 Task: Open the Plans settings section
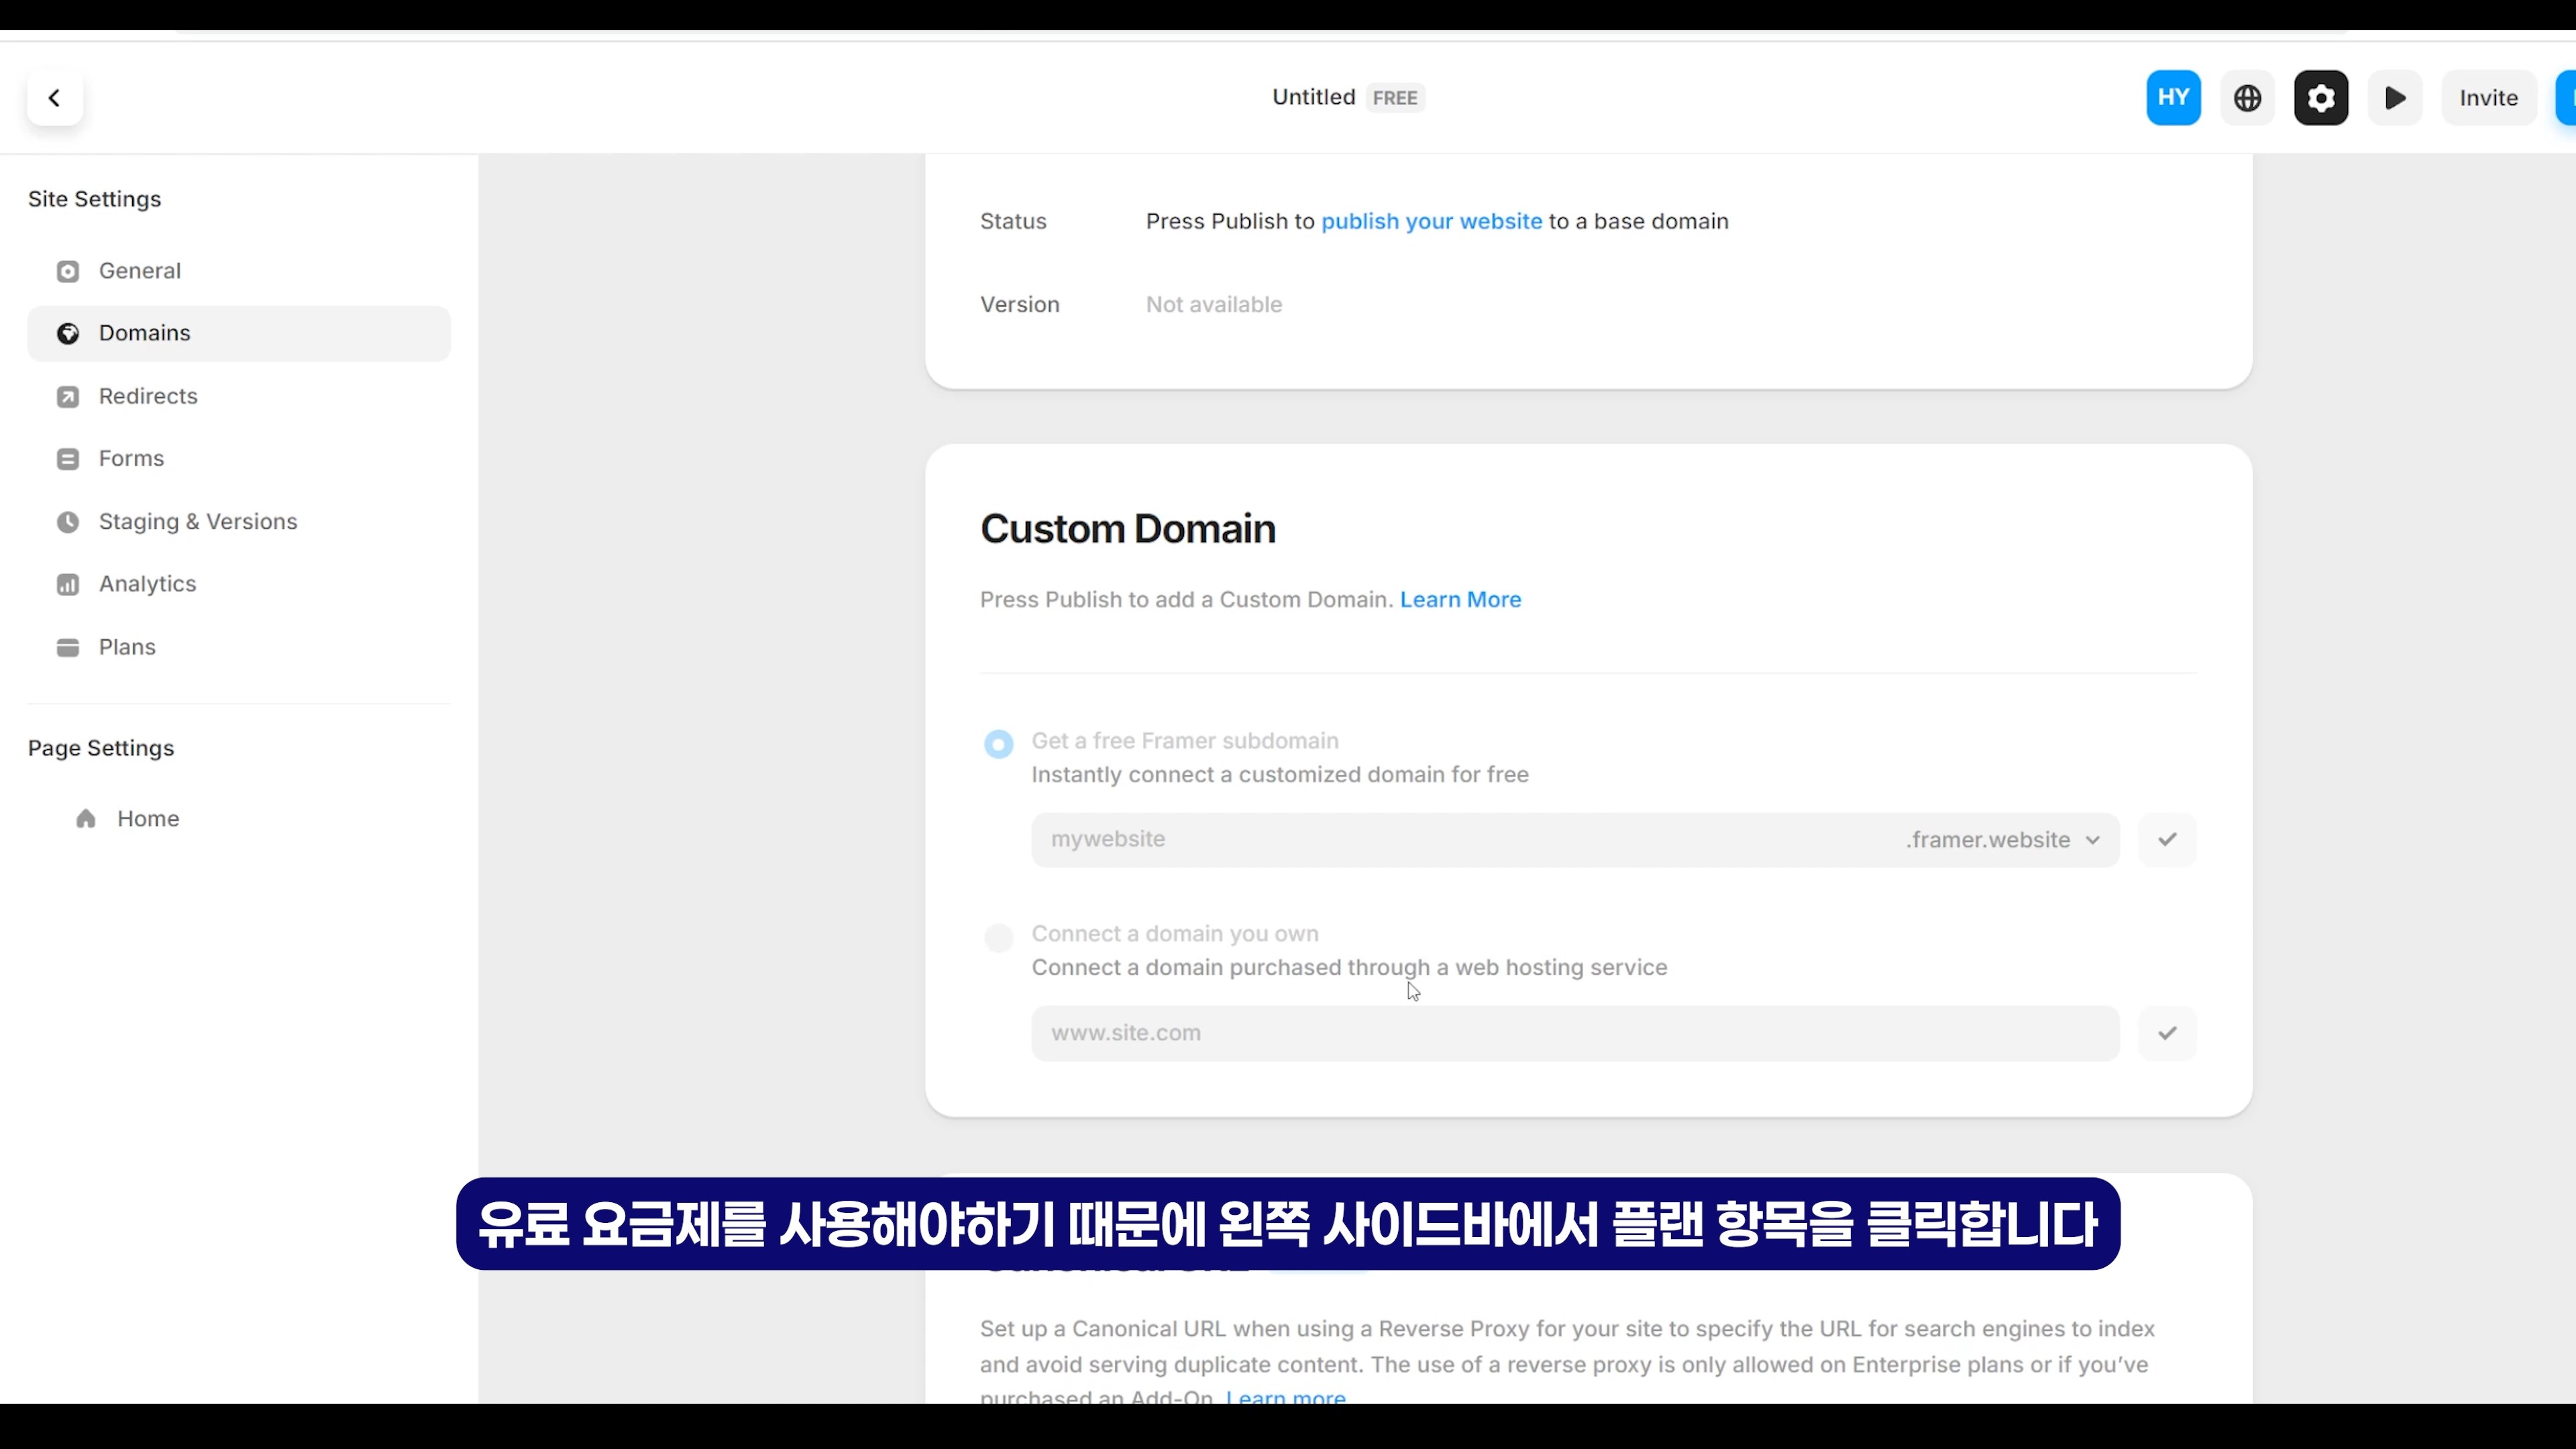[x=127, y=647]
